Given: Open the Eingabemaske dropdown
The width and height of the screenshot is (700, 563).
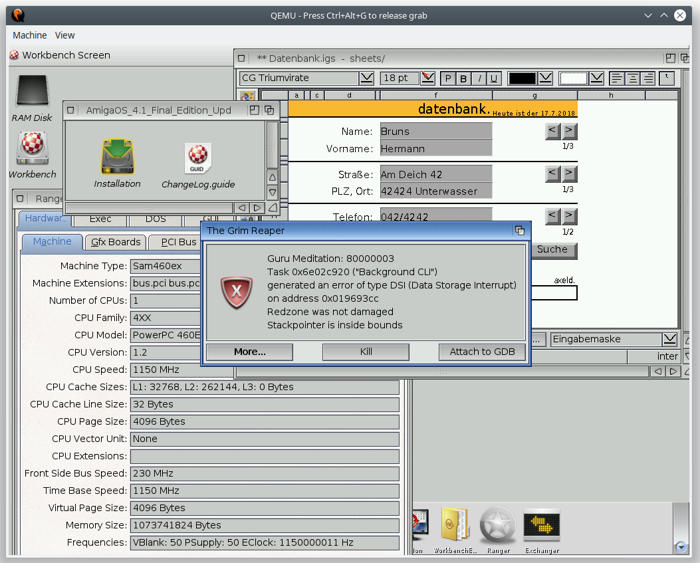Looking at the screenshot, I should point(670,339).
